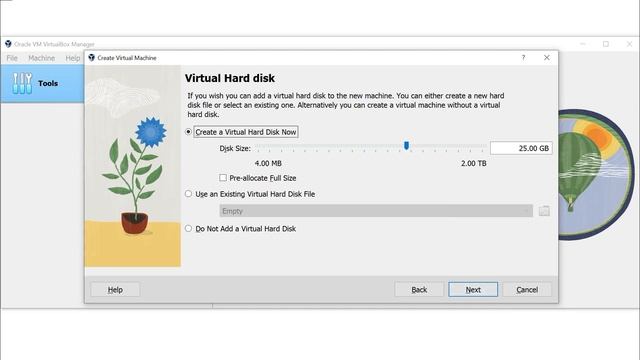The image size is (640, 360).
Task: Click the Cancel button
Action: (x=527, y=289)
